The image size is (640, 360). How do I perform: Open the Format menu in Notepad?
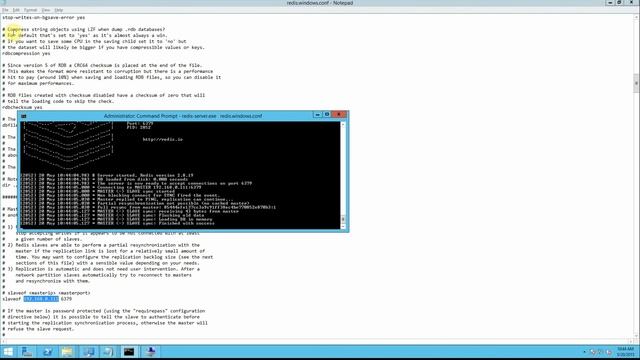pyautogui.click(x=31, y=10)
